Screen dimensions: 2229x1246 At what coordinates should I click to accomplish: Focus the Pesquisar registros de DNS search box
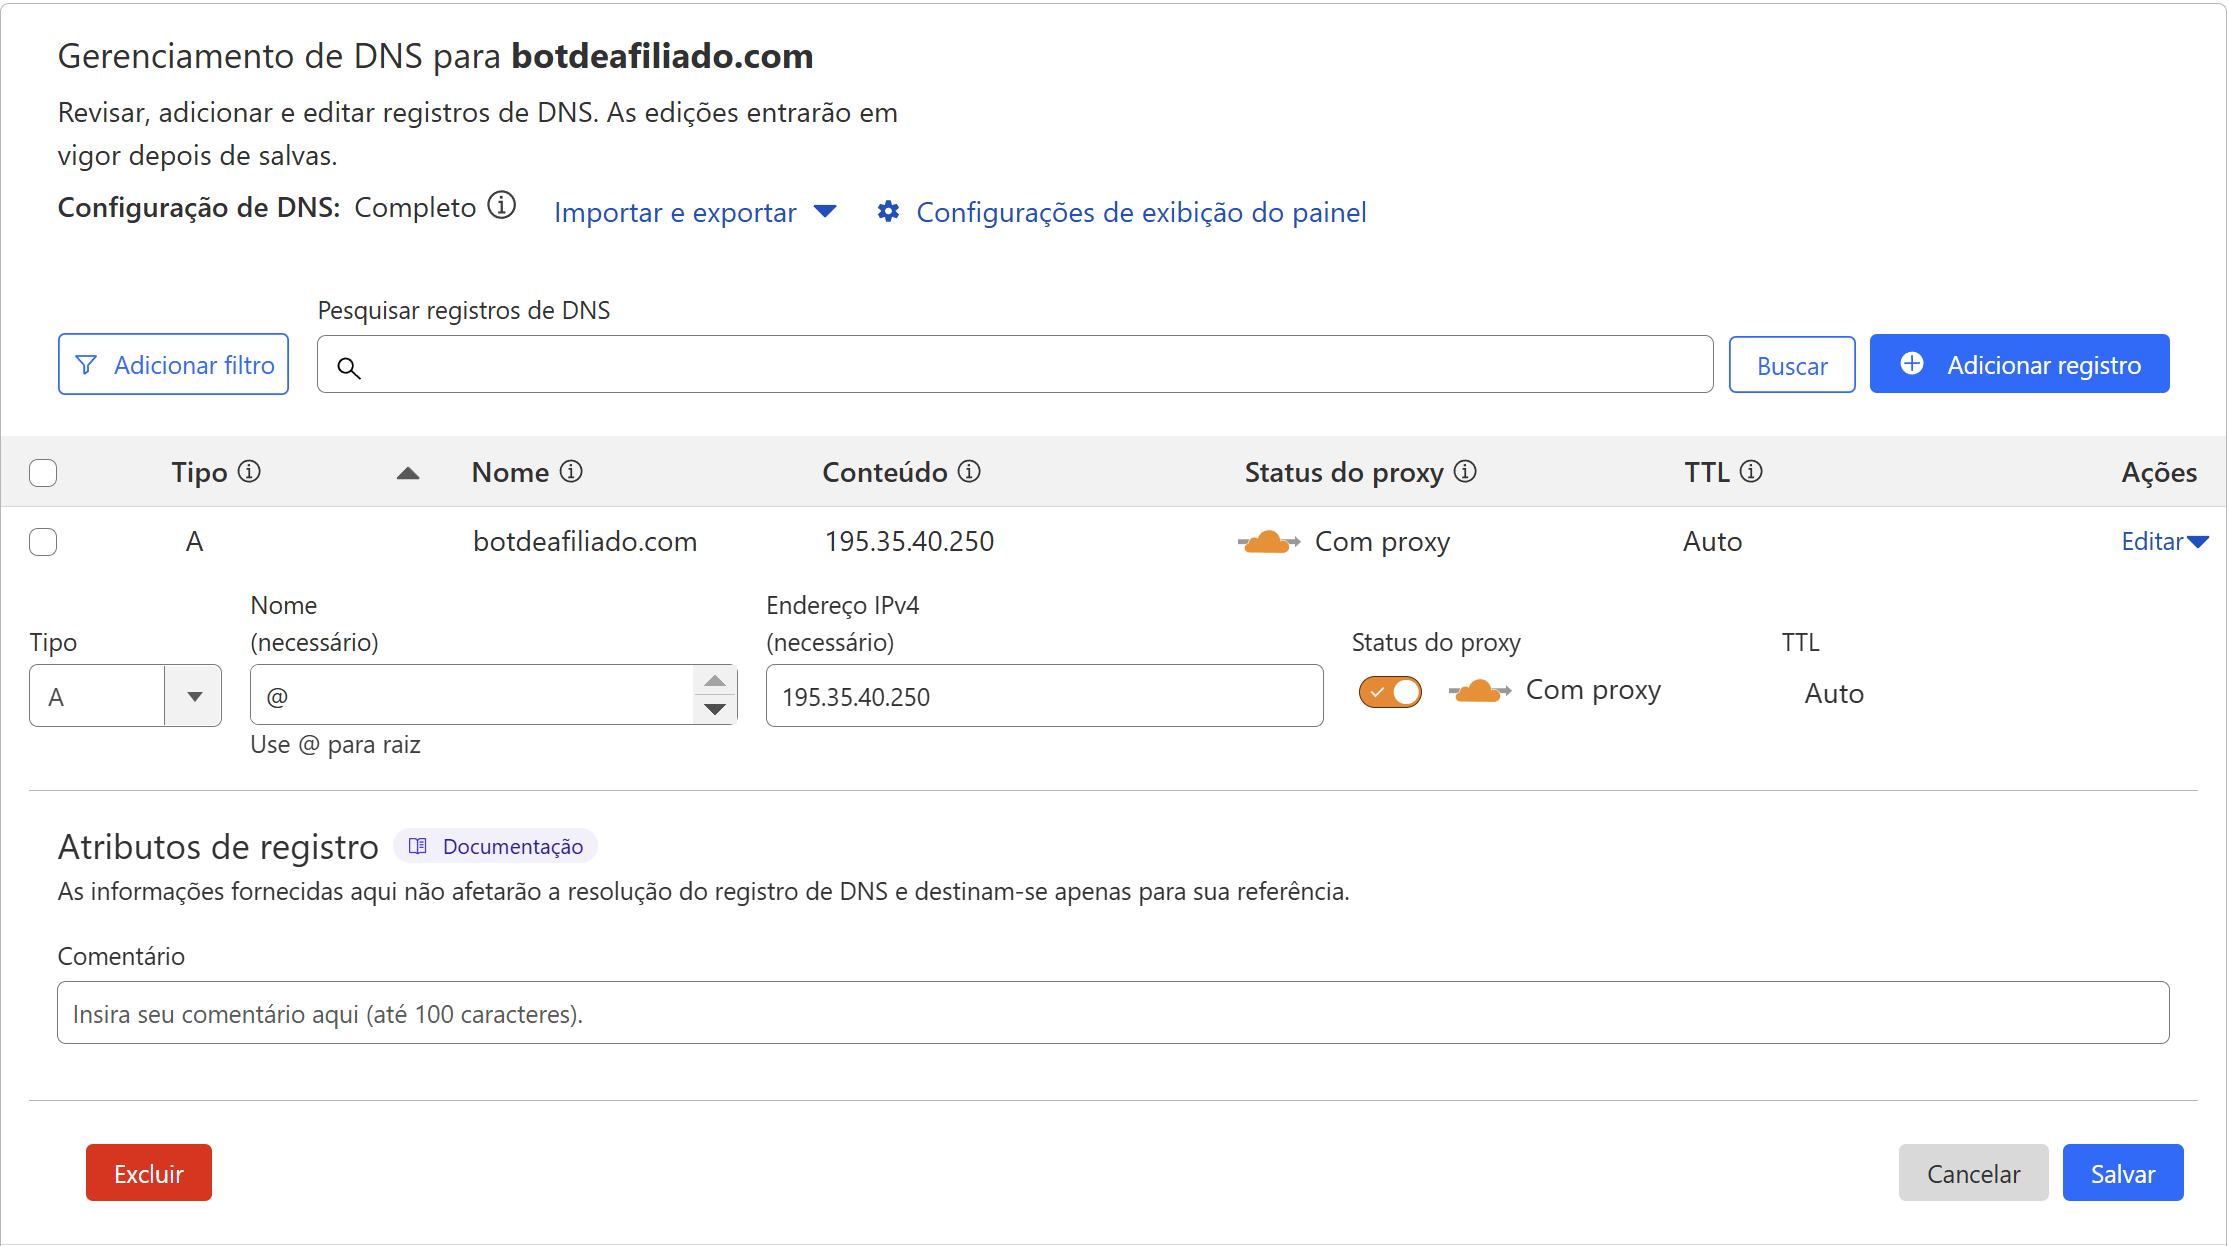[x=1015, y=365]
